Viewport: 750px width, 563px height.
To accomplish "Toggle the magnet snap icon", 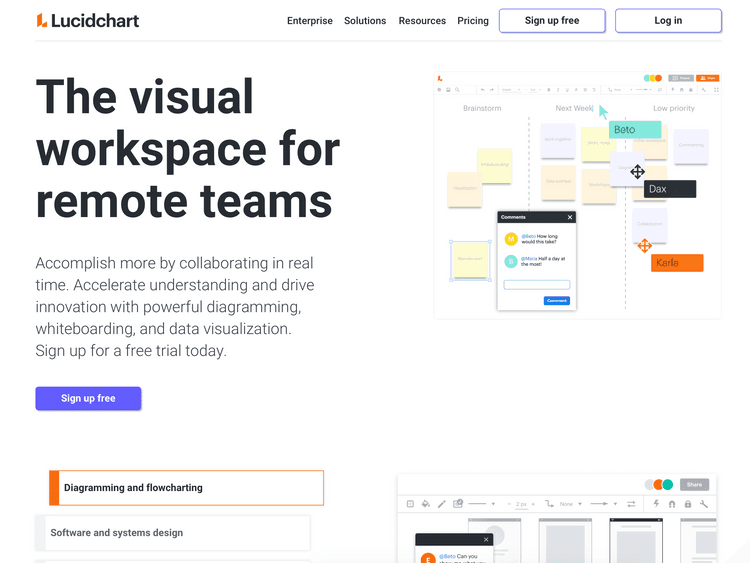I will (672, 504).
